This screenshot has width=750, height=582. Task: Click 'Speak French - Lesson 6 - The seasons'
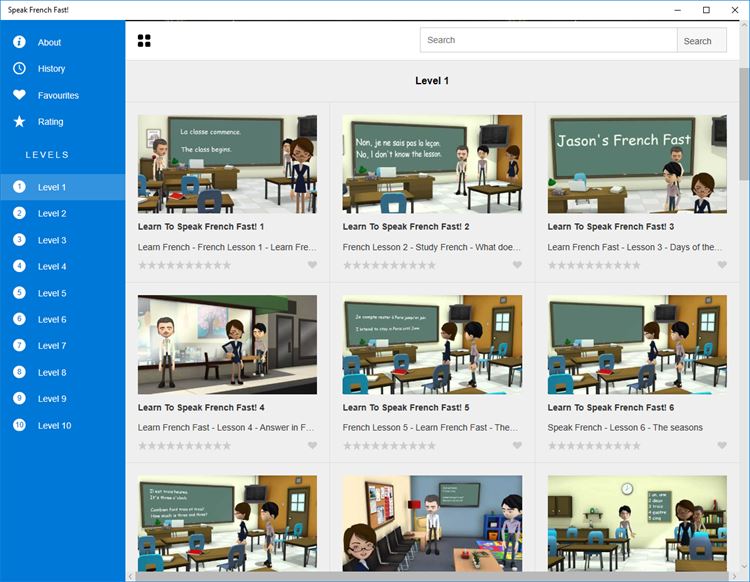pos(625,428)
